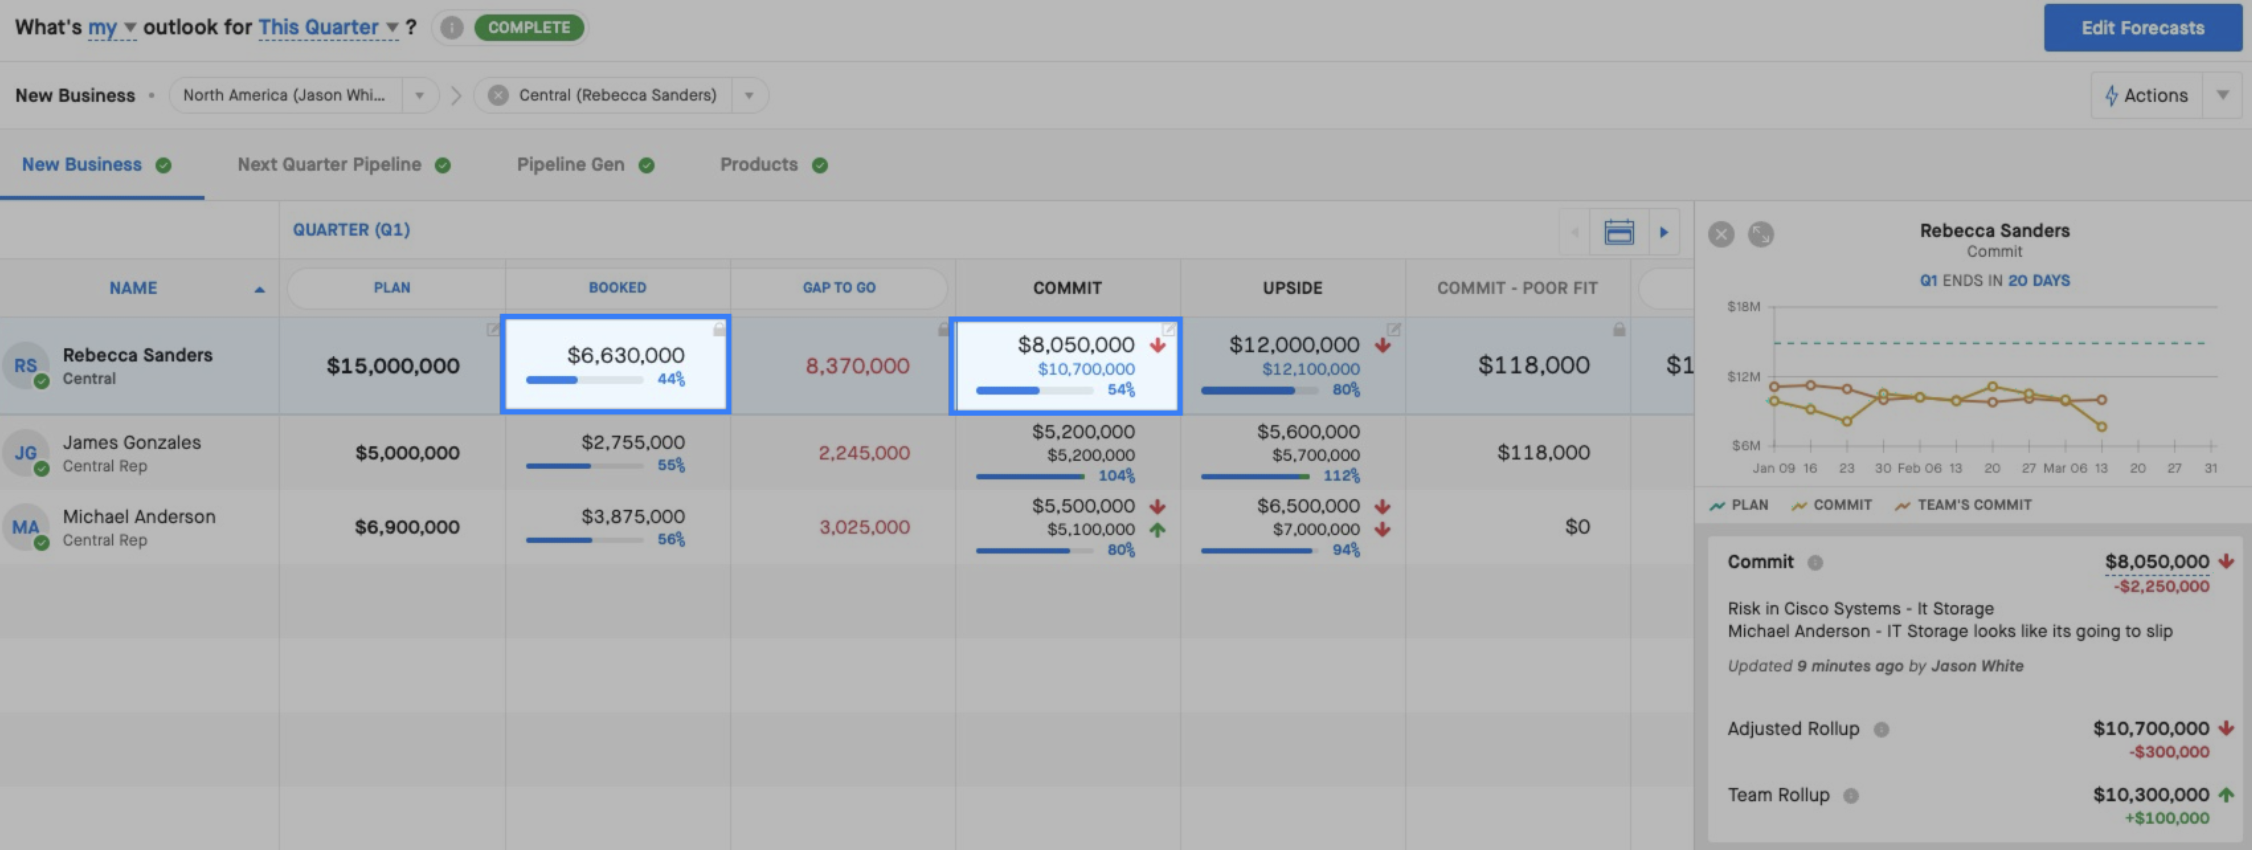This screenshot has height=850, width=2252.
Task: Expand the North America (Jason White) dropdown arrow
Action: (x=420, y=95)
